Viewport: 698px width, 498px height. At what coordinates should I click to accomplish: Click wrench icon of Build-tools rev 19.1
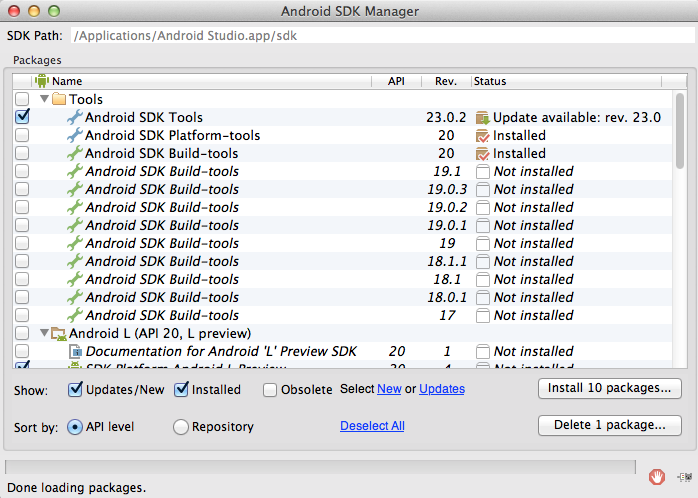coord(74,171)
